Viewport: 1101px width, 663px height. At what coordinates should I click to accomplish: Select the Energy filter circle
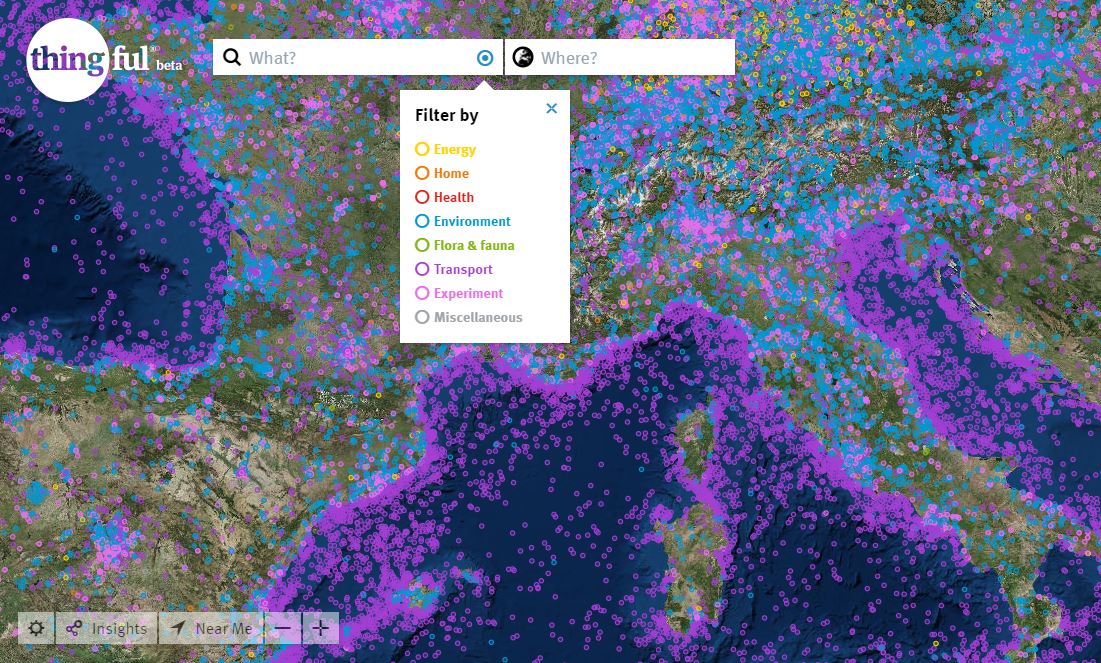coord(422,149)
